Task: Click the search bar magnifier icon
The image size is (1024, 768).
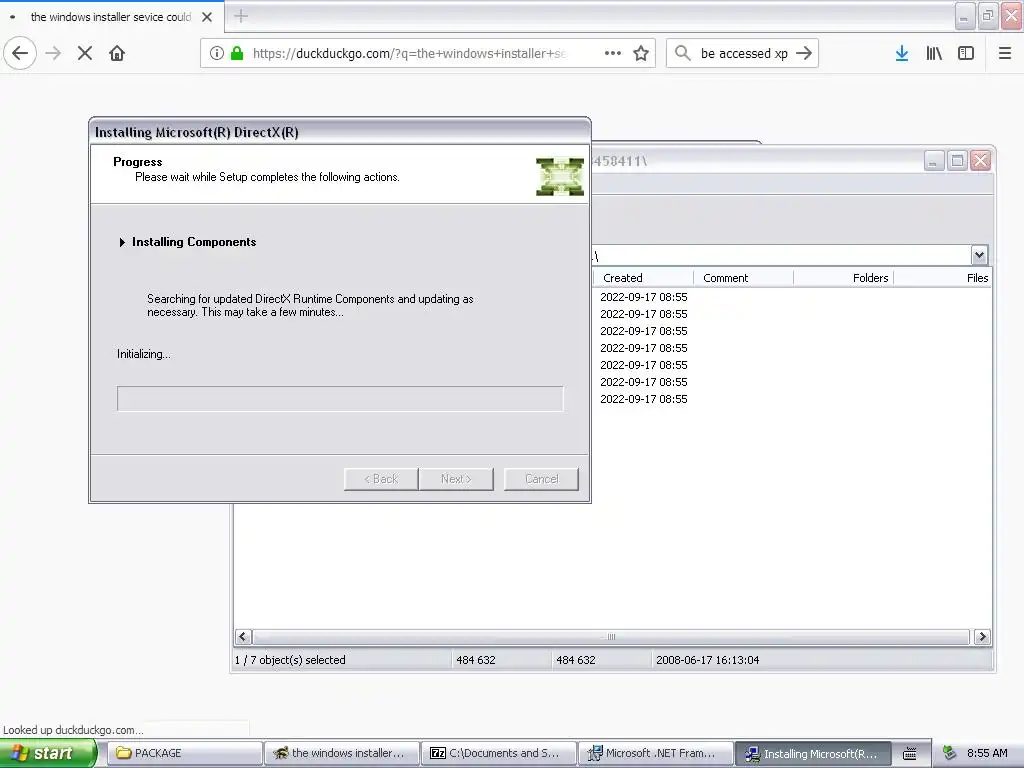Action: pos(682,53)
